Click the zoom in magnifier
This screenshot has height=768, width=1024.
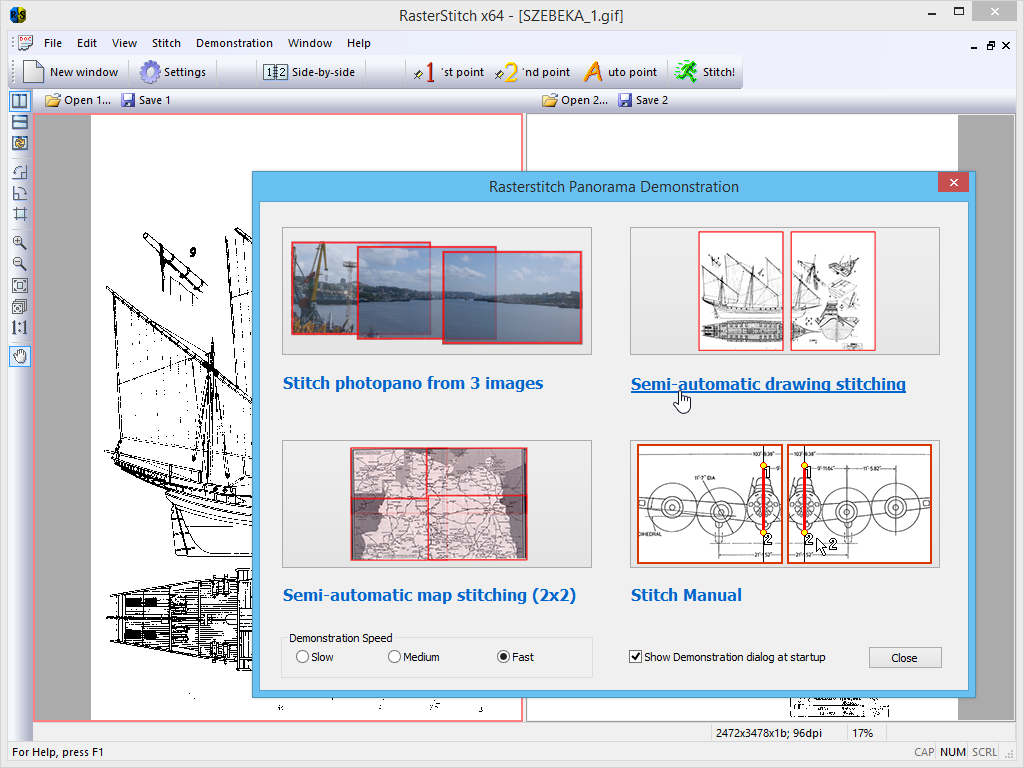pyautogui.click(x=19, y=243)
